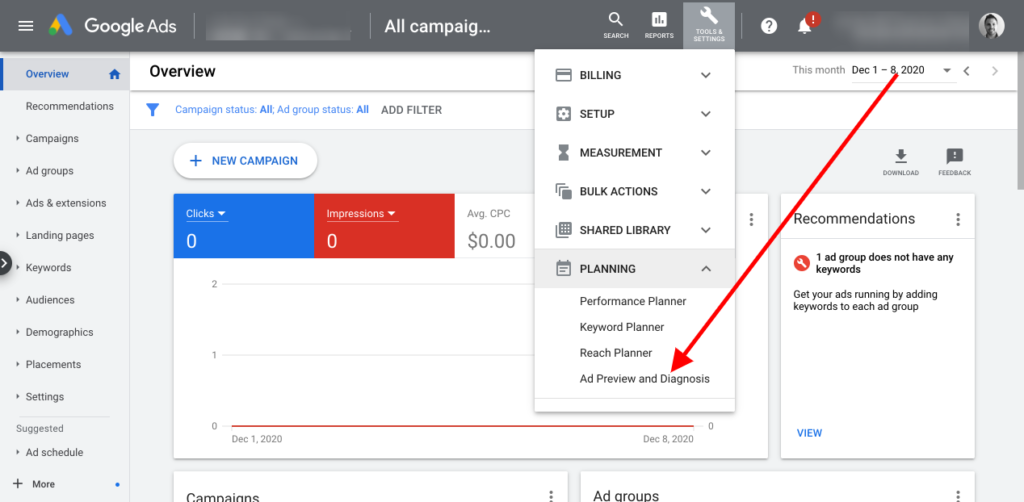Open the chart card three-dot menu
The height and width of the screenshot is (502, 1024).
tap(752, 219)
